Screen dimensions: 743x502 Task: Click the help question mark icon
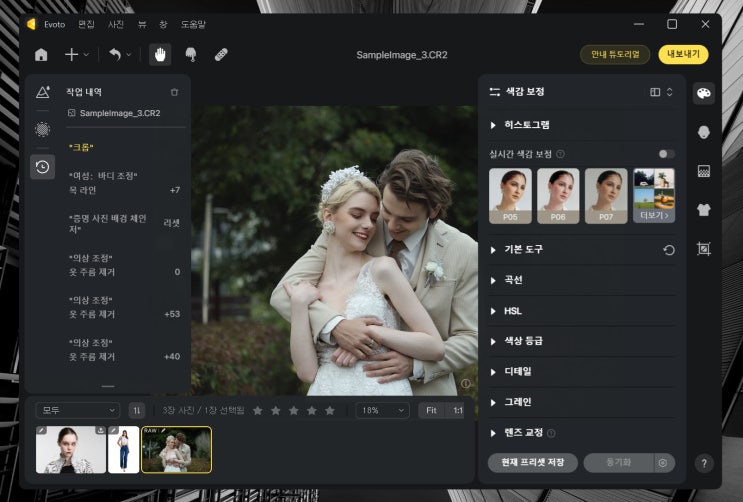[704, 463]
